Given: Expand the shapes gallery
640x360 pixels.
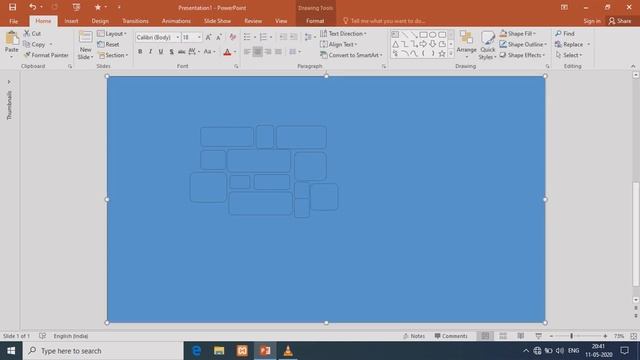Looking at the screenshot, I should (x=451, y=53).
